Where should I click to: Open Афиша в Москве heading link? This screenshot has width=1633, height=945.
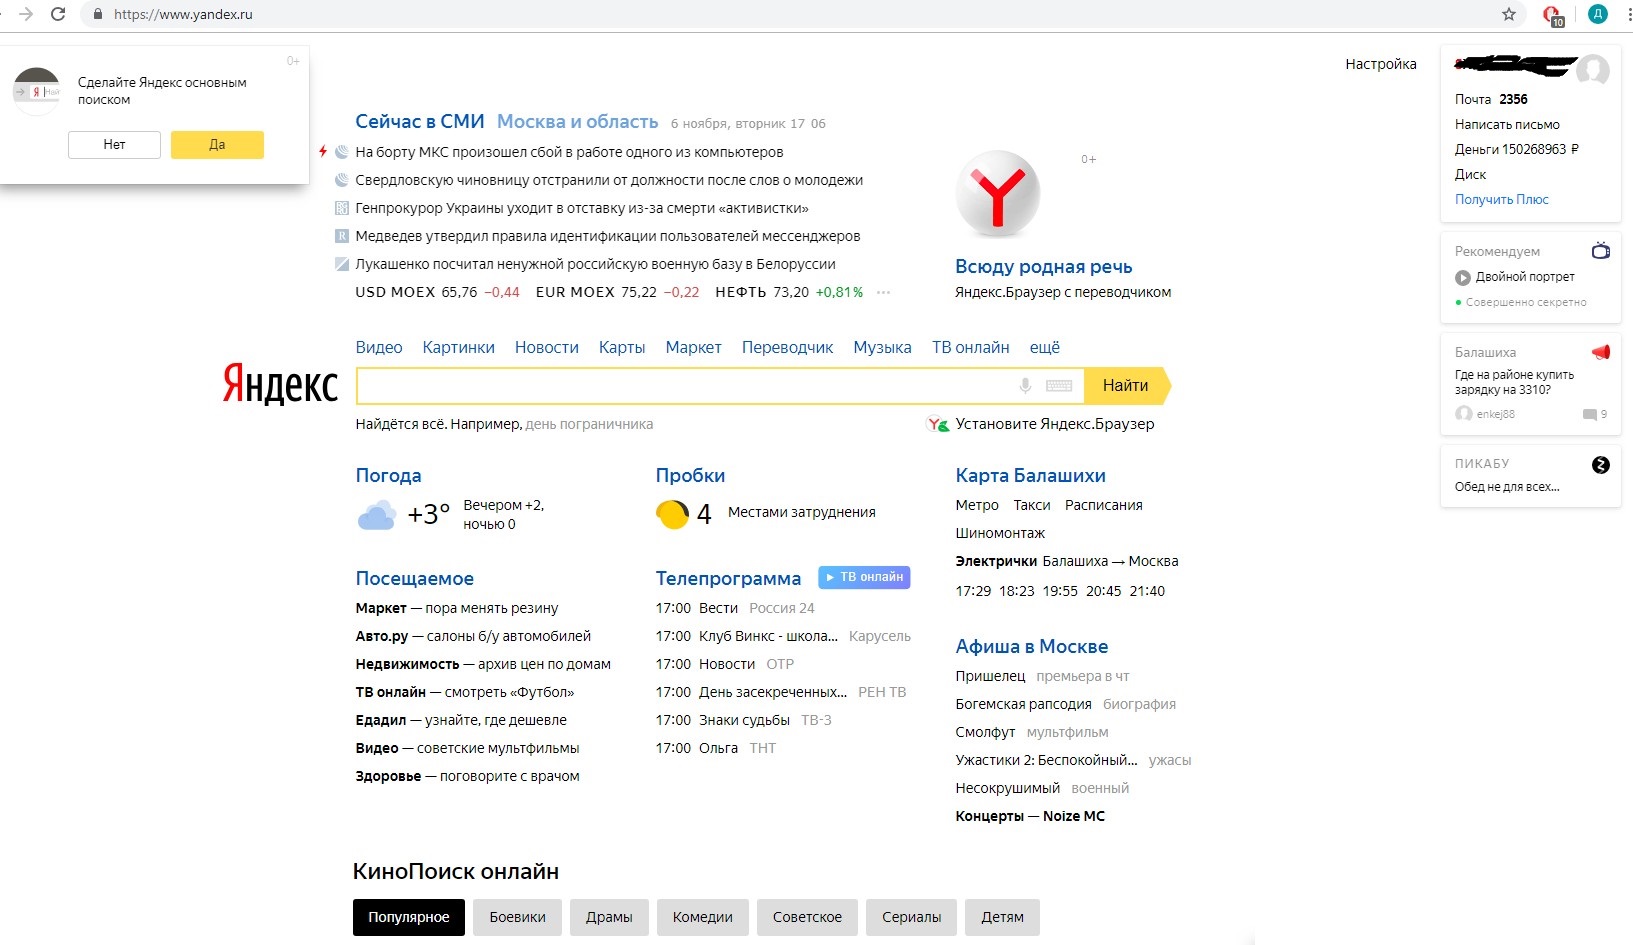[1032, 646]
